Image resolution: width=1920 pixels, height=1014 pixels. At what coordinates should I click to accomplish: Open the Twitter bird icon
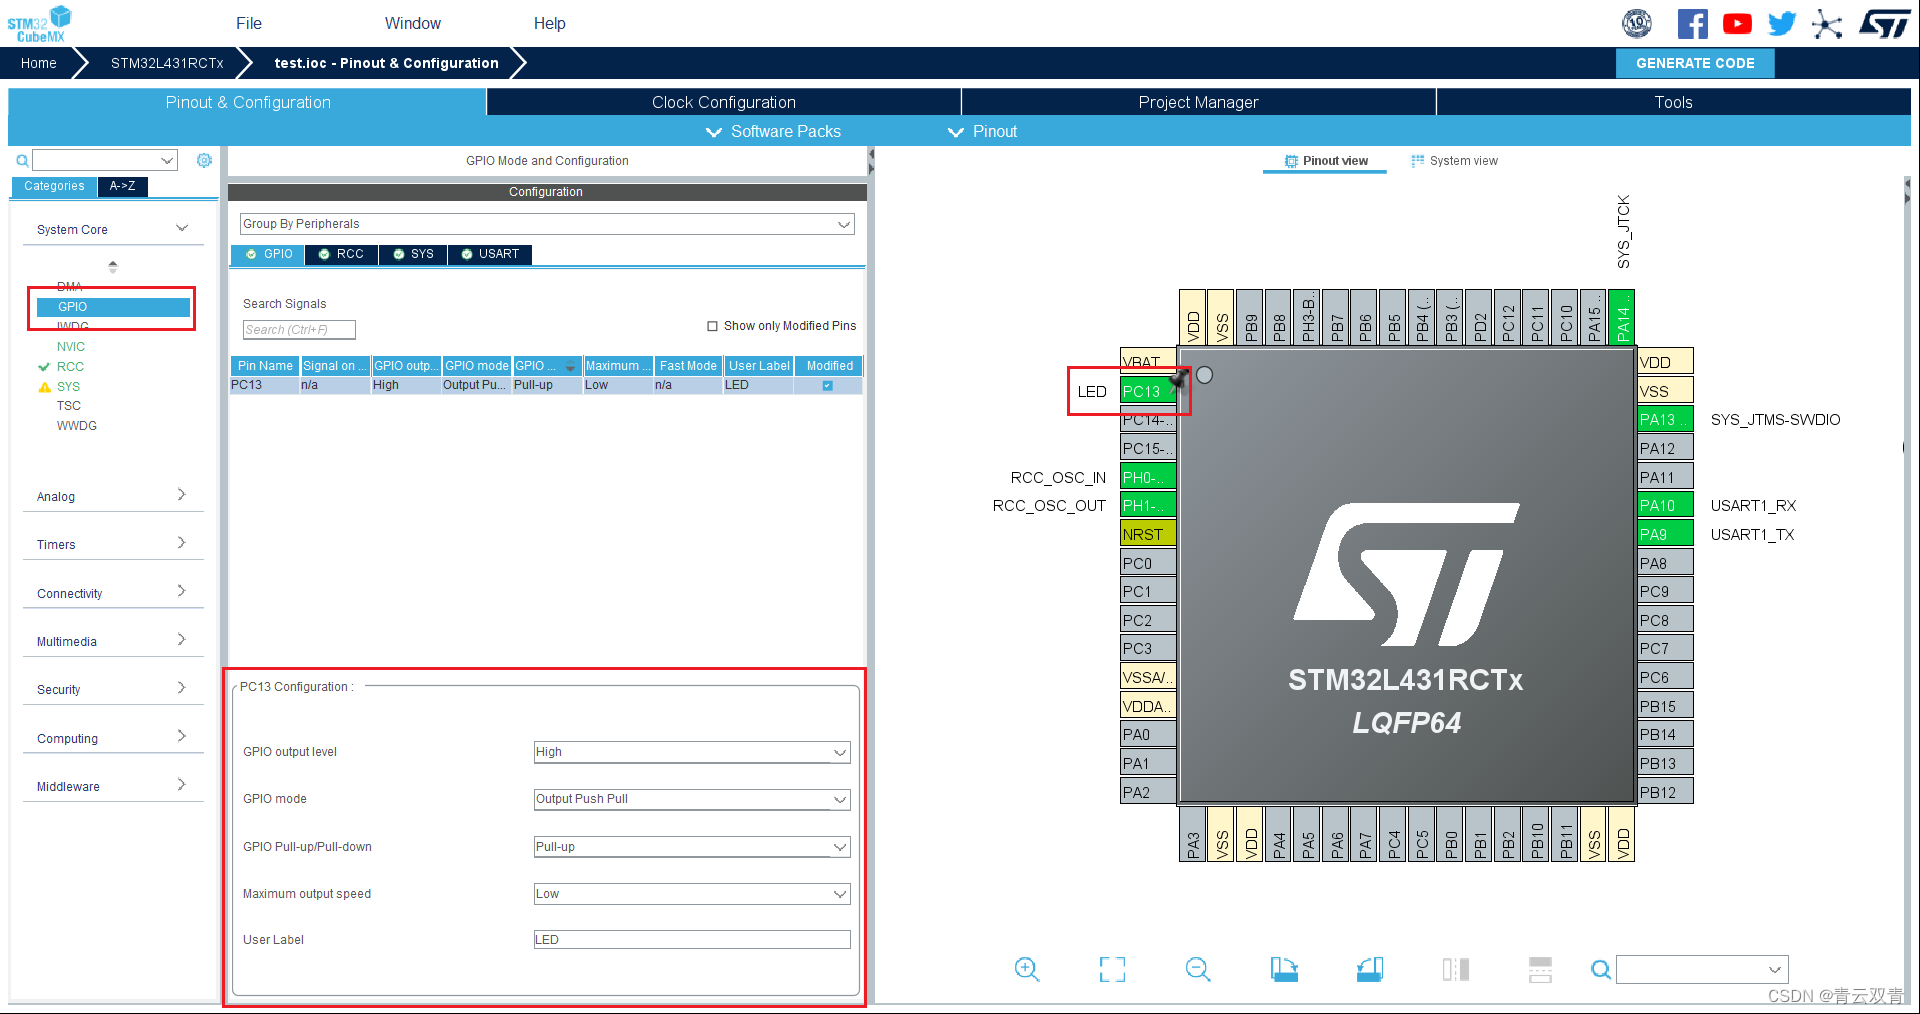pos(1782,24)
